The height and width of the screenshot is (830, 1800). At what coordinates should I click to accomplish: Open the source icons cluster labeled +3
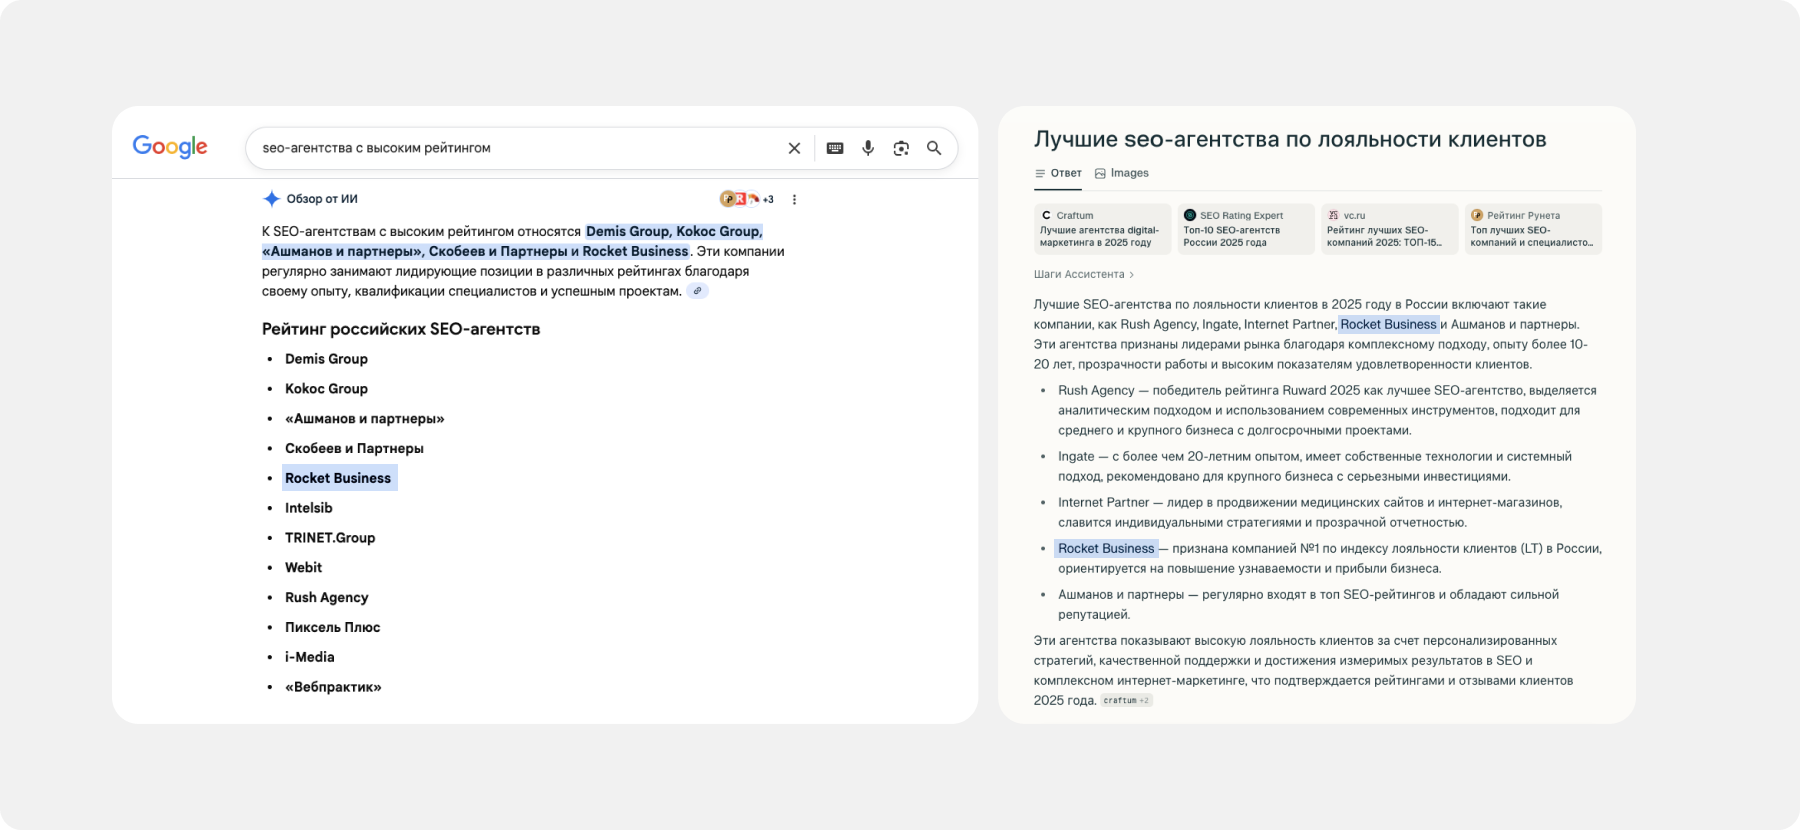pyautogui.click(x=747, y=199)
